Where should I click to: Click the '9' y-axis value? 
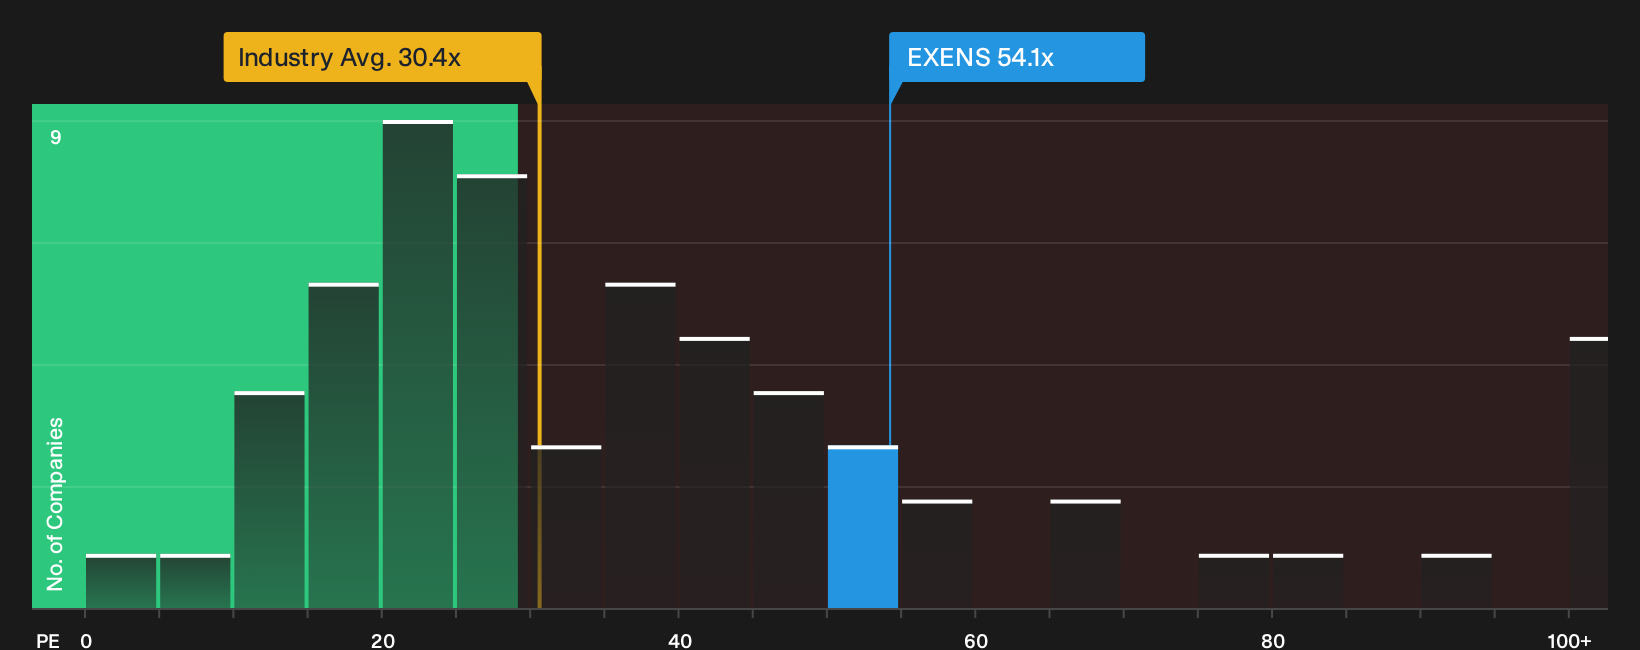tap(56, 137)
